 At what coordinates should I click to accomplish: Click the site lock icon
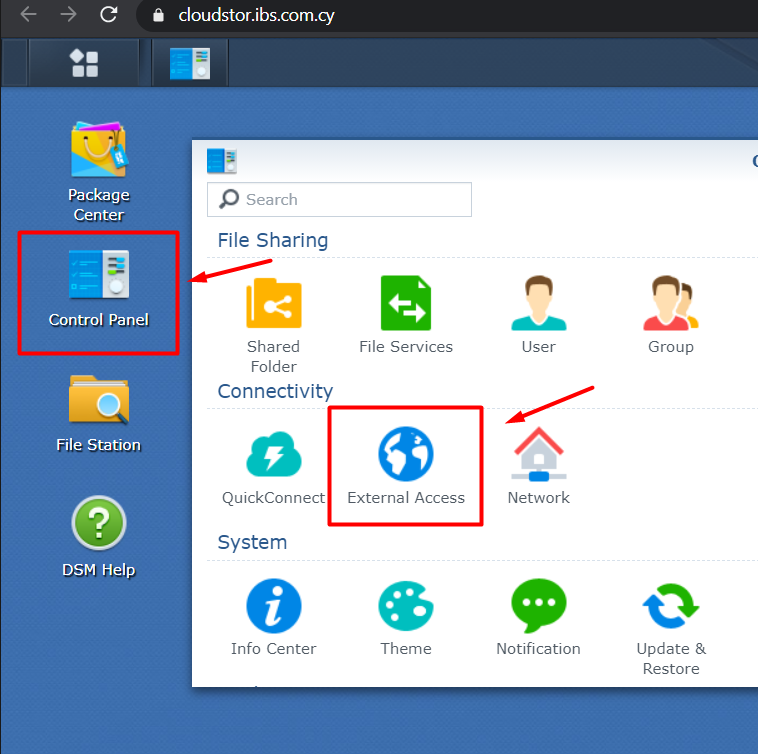pos(158,16)
